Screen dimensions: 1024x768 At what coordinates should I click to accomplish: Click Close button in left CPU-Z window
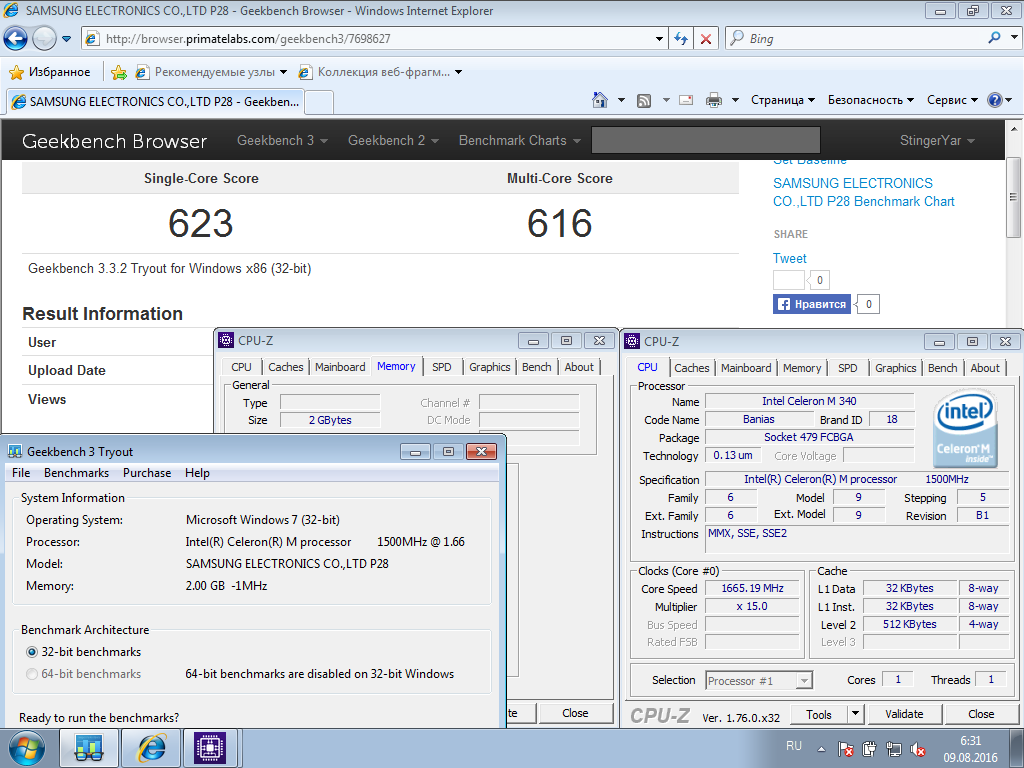pyautogui.click(x=575, y=713)
